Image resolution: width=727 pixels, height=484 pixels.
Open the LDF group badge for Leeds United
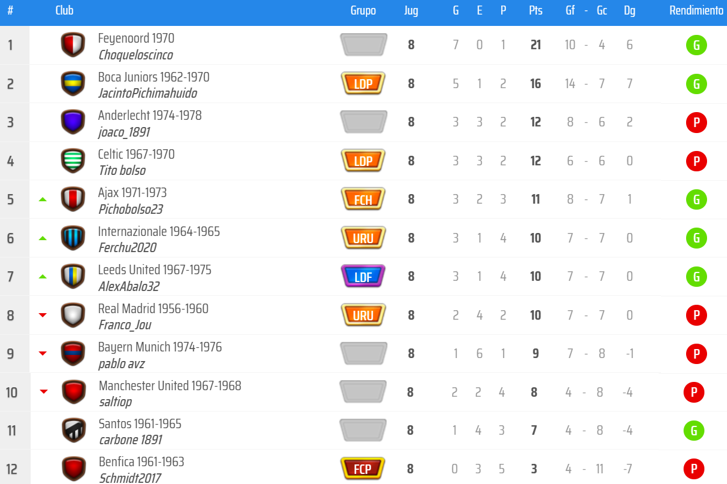click(363, 276)
